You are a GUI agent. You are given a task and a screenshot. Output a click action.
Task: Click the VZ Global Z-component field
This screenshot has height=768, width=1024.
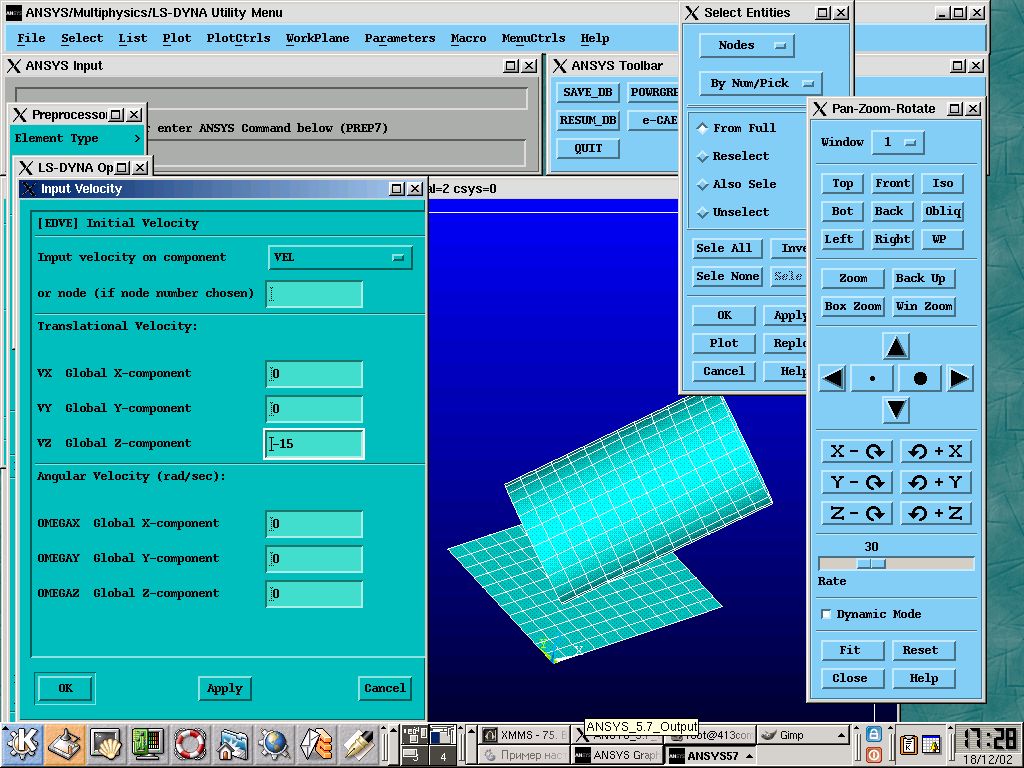[314, 444]
